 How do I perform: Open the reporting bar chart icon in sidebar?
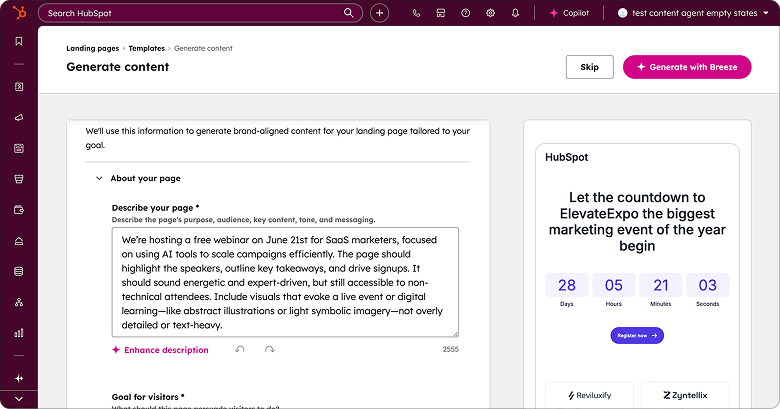(x=19, y=333)
